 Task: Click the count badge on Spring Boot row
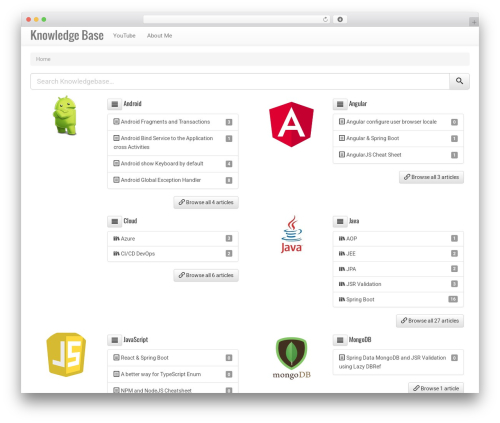[453, 299]
